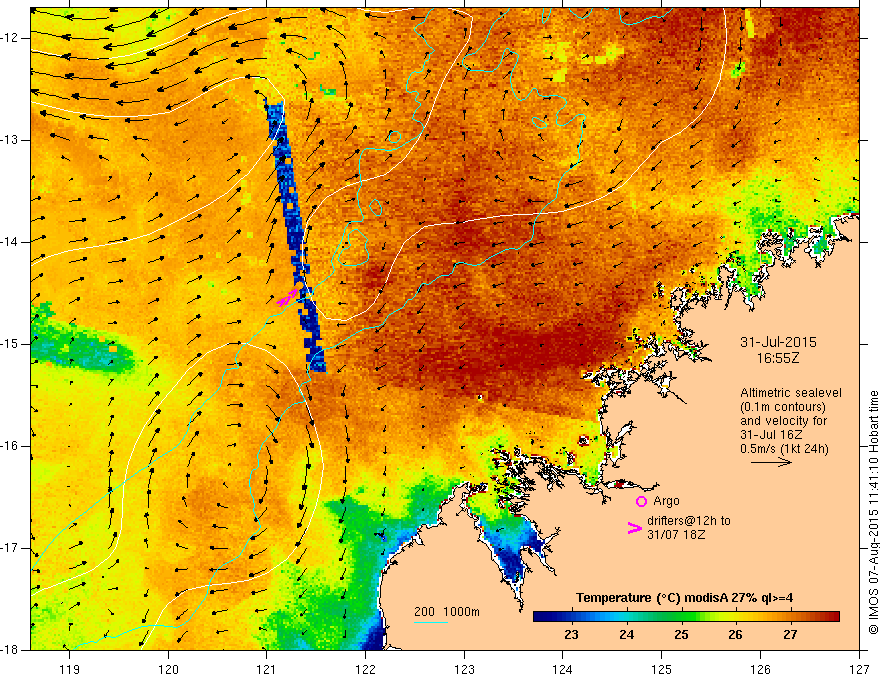Click the cyan bathymetry legend line
880x680 pixels.
431,622
